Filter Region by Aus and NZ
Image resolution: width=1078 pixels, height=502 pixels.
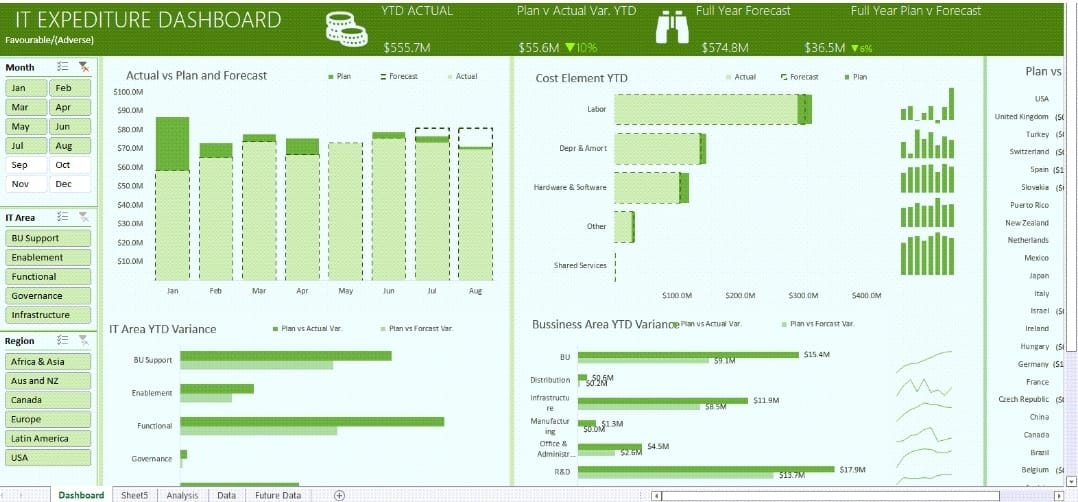tap(48, 381)
